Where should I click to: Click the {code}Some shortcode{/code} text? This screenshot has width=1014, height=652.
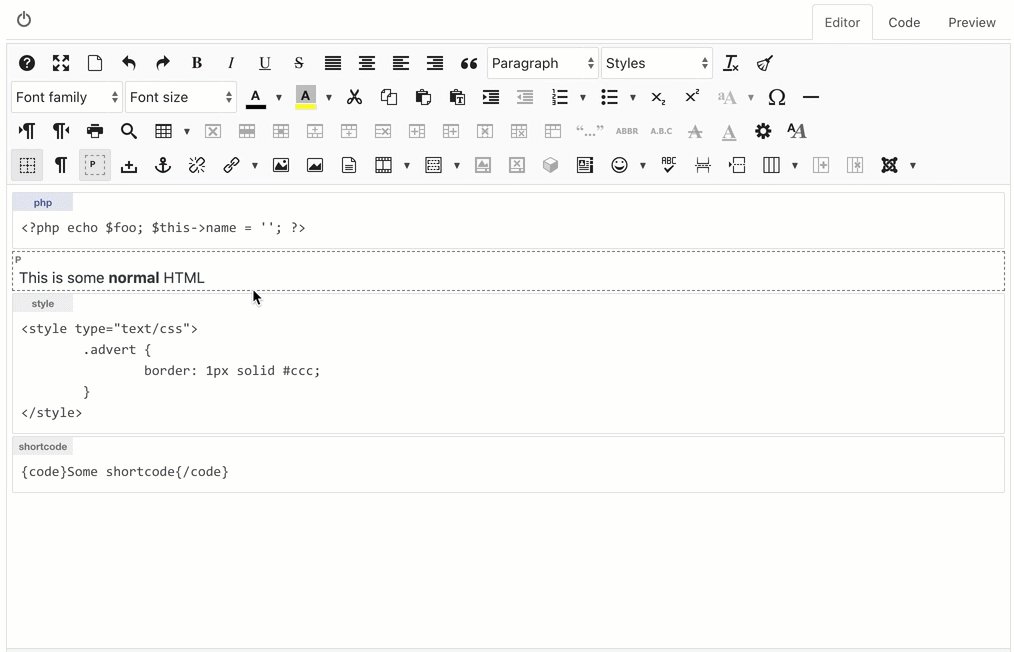[125, 472]
